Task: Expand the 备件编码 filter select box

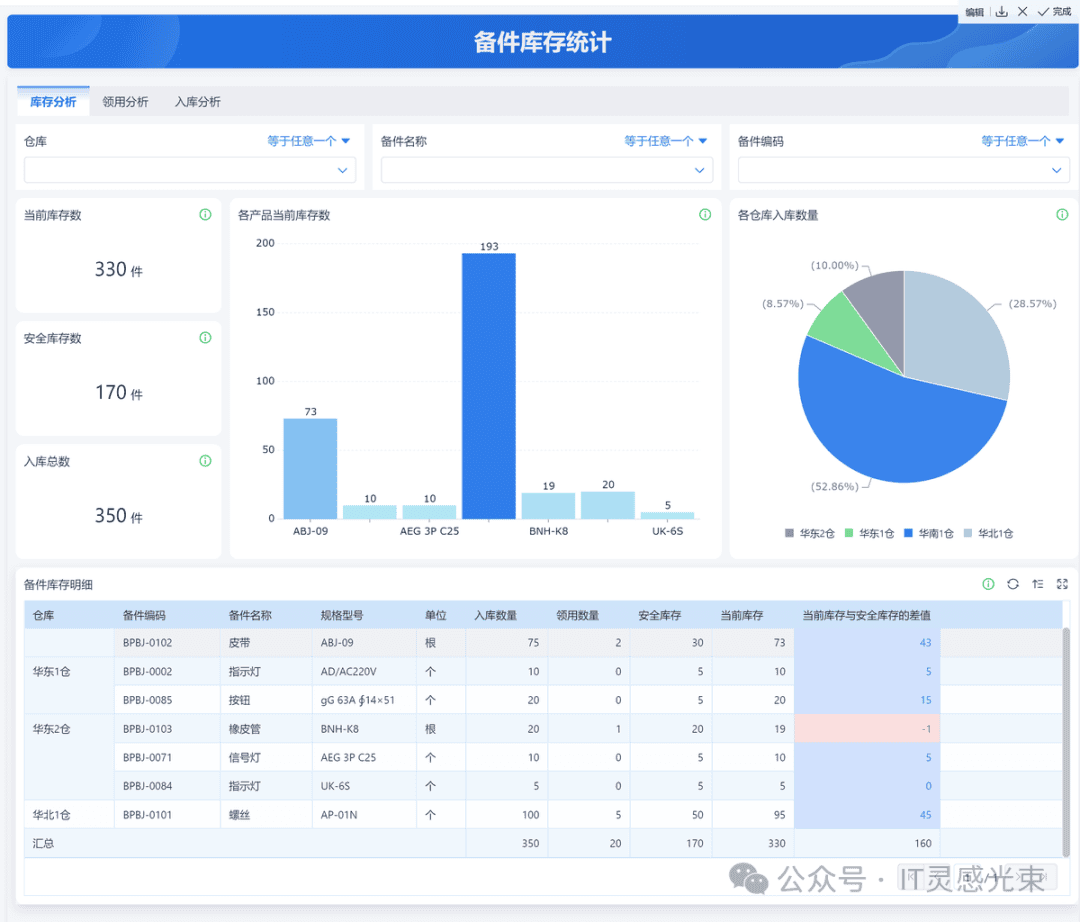Action: pos(904,170)
